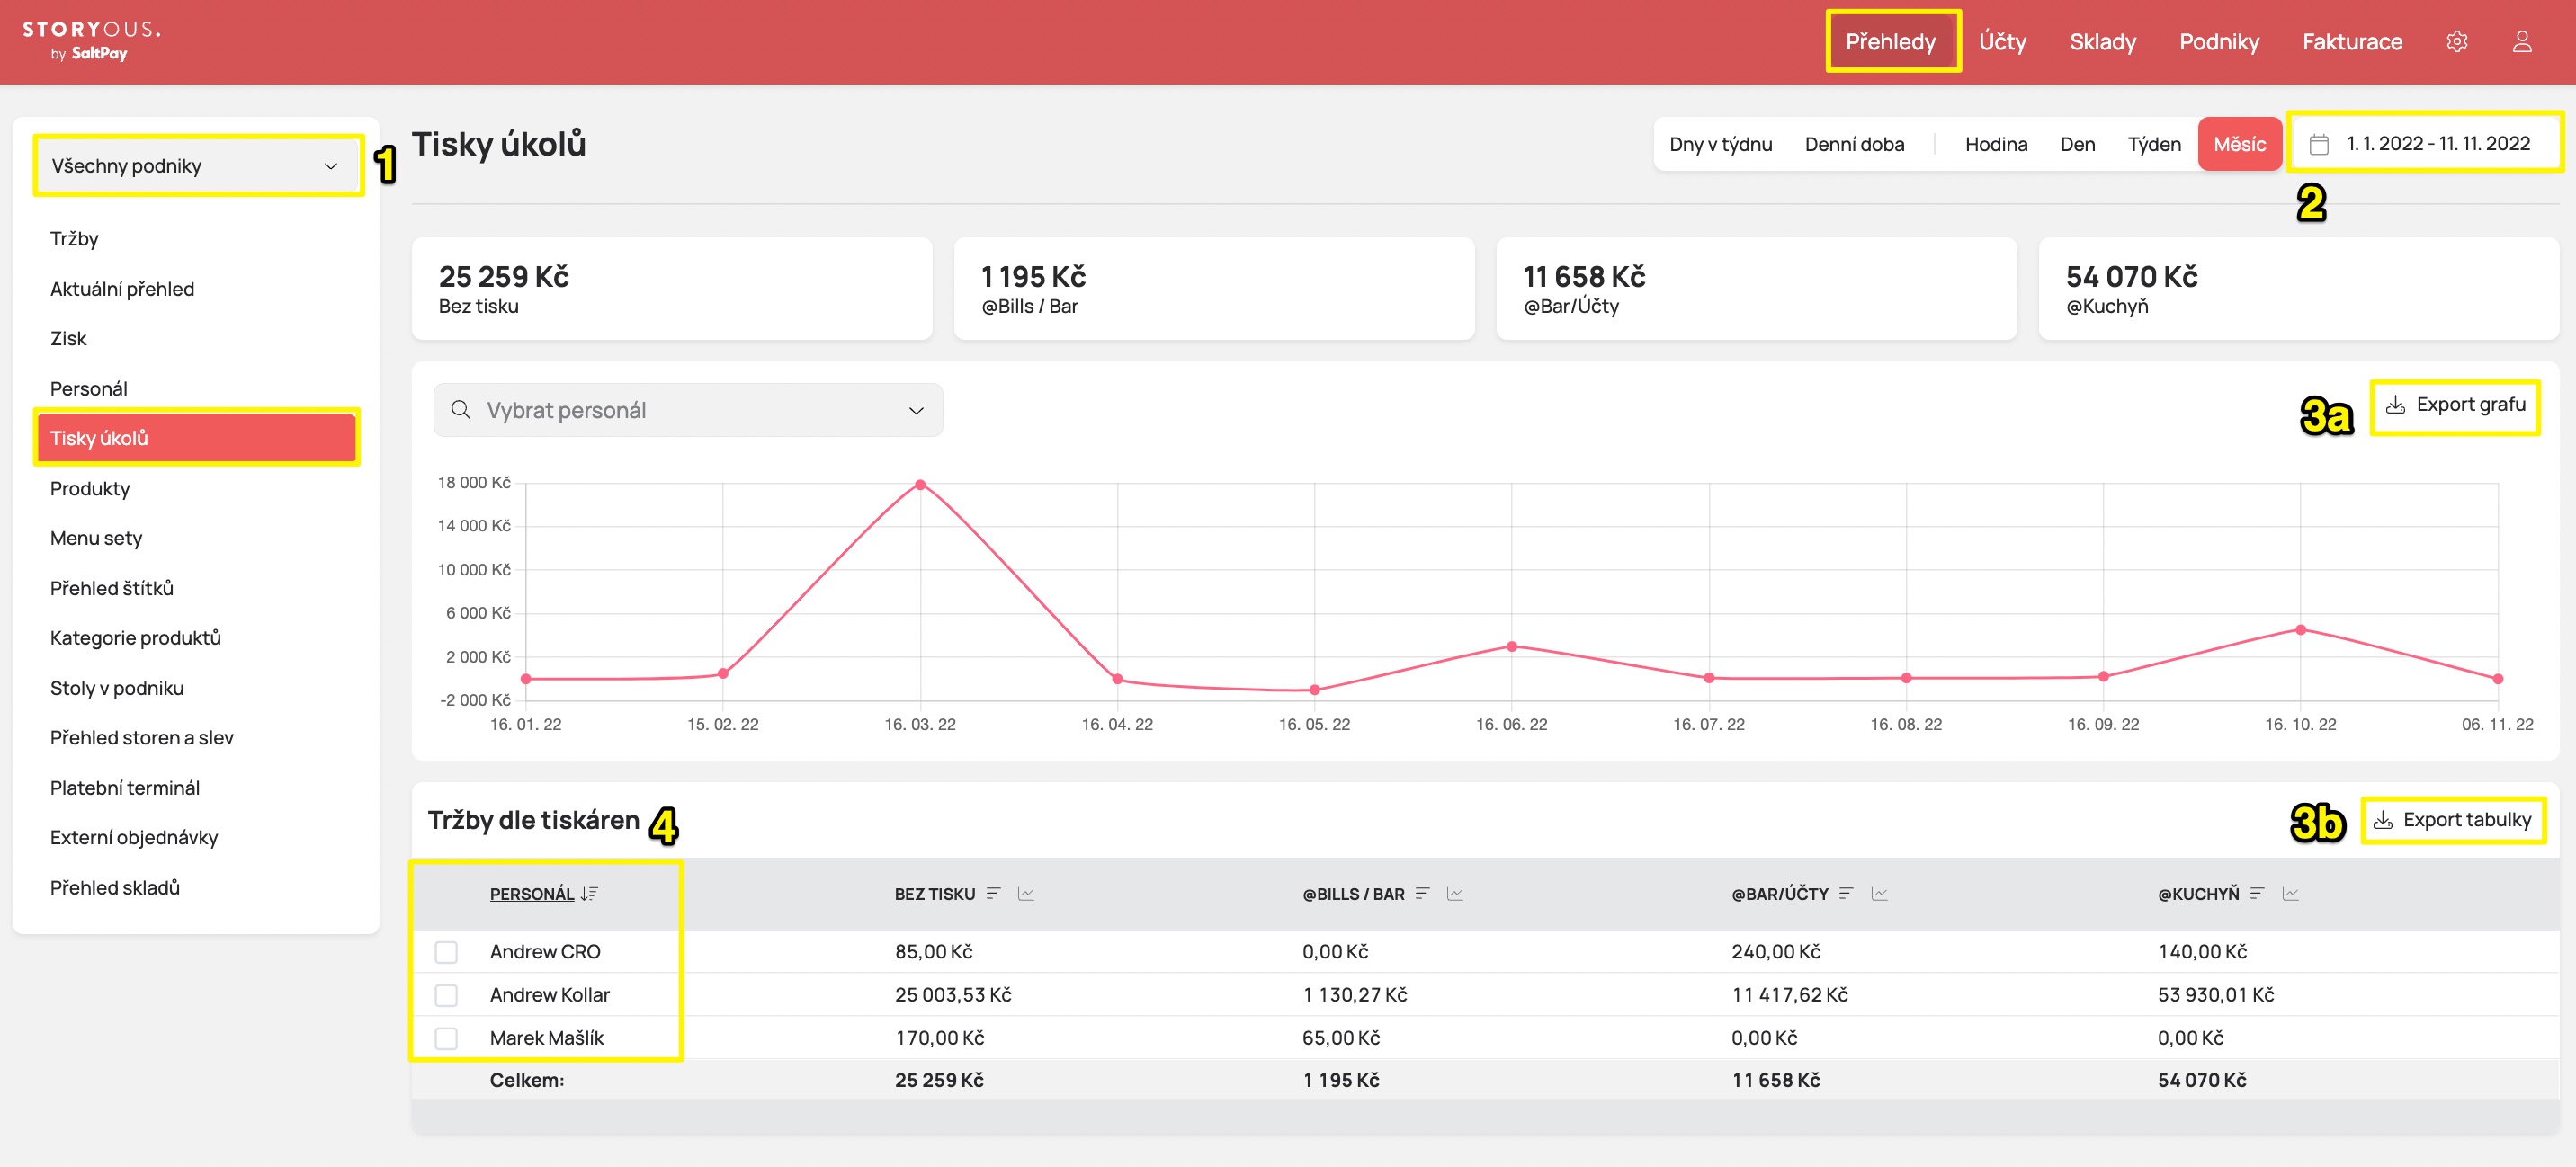This screenshot has width=2576, height=1167.
Task: Open Externí objednávky in sidebar
Action: click(x=134, y=838)
